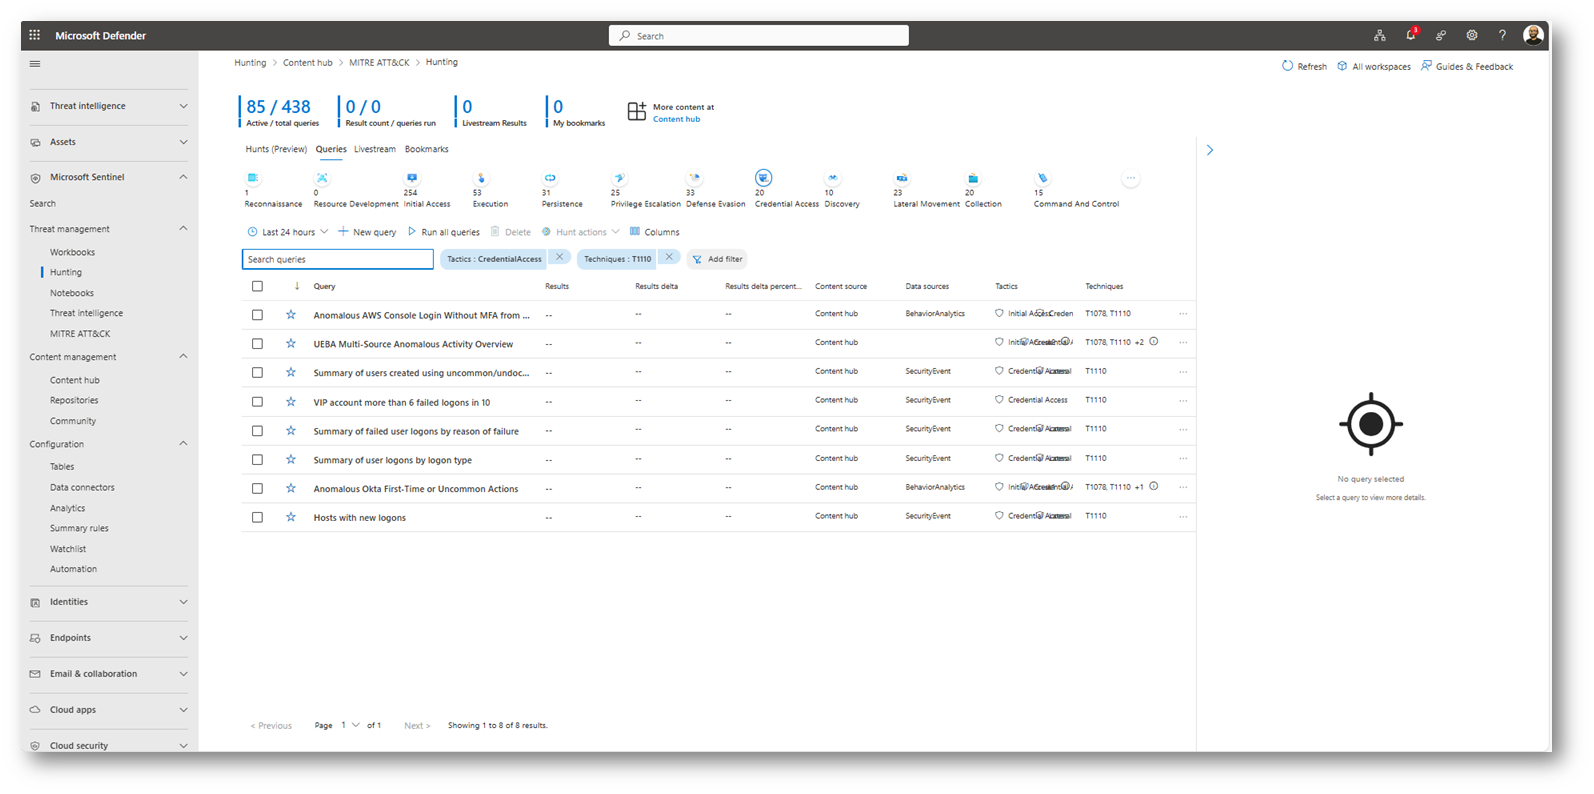
Task: Open the Last 24 hours time dropdown
Action: pyautogui.click(x=288, y=232)
